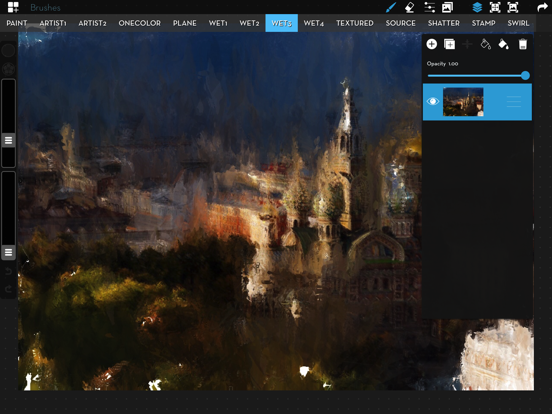The image size is (552, 414).
Task: Toggle the layers panel icon
Action: coord(477,7)
